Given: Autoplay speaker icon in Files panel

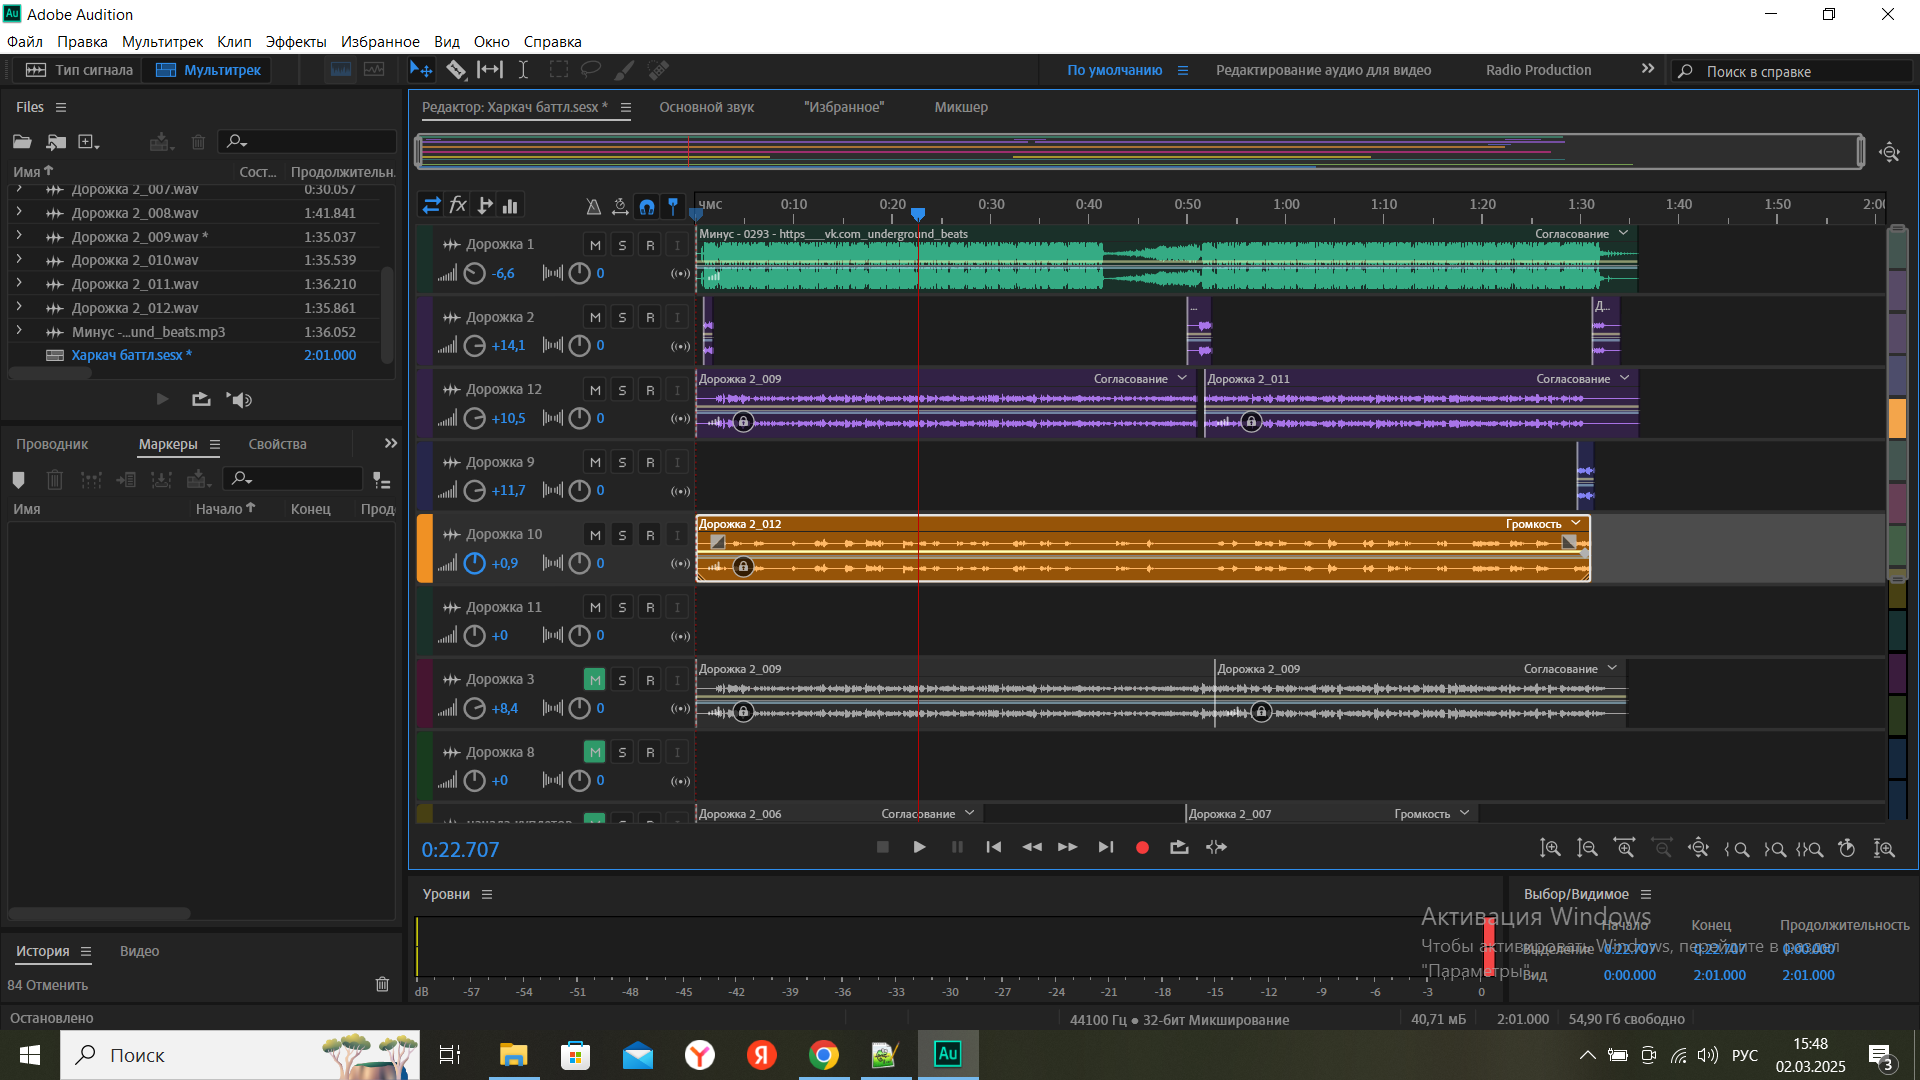Looking at the screenshot, I should tap(239, 400).
